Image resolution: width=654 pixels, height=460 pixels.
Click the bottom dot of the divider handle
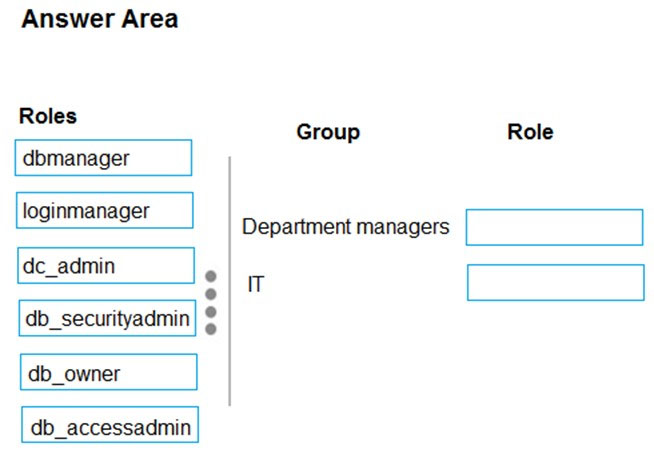pyautogui.click(x=211, y=329)
